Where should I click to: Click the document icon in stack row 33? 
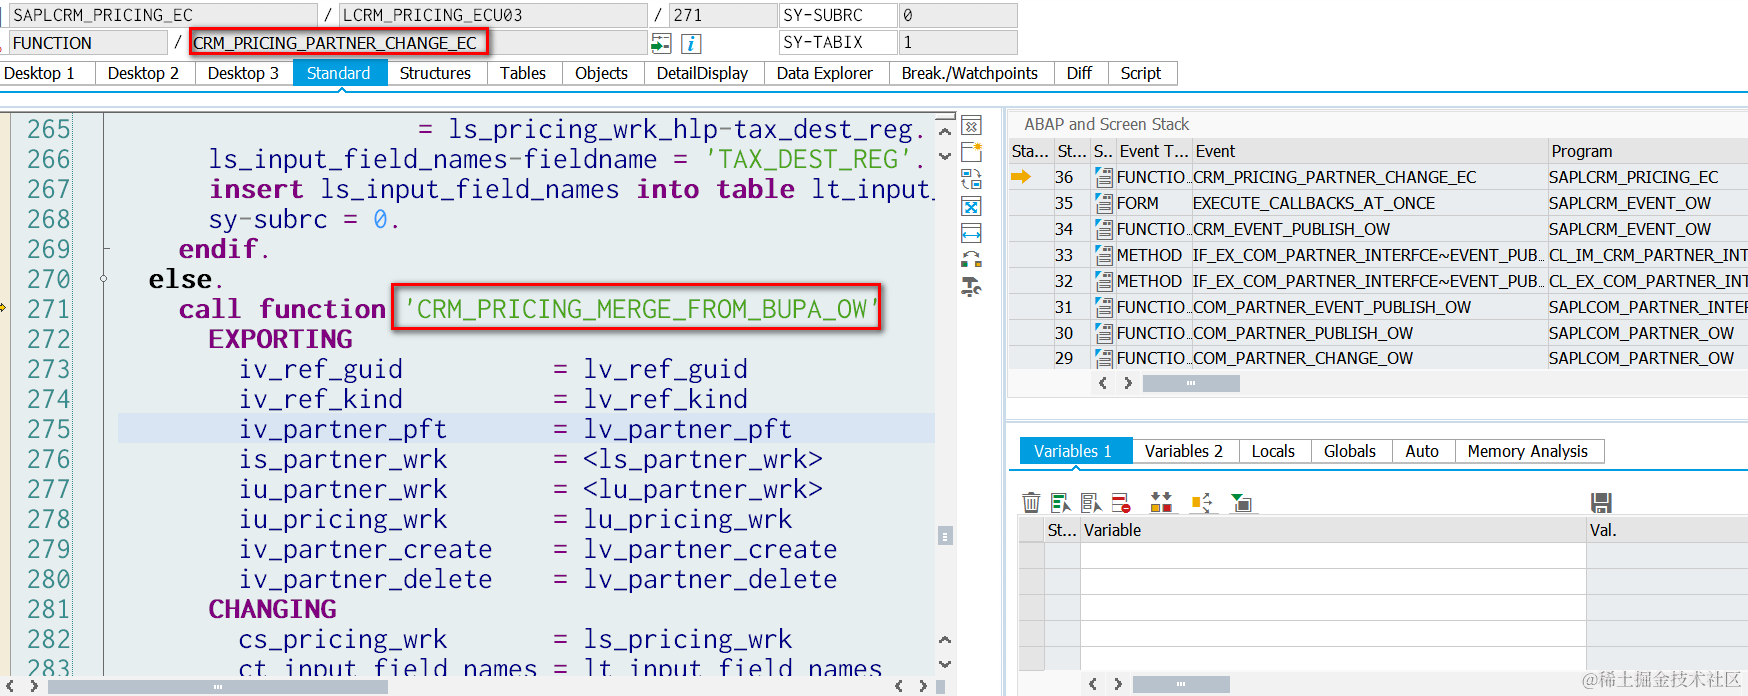click(x=1103, y=255)
